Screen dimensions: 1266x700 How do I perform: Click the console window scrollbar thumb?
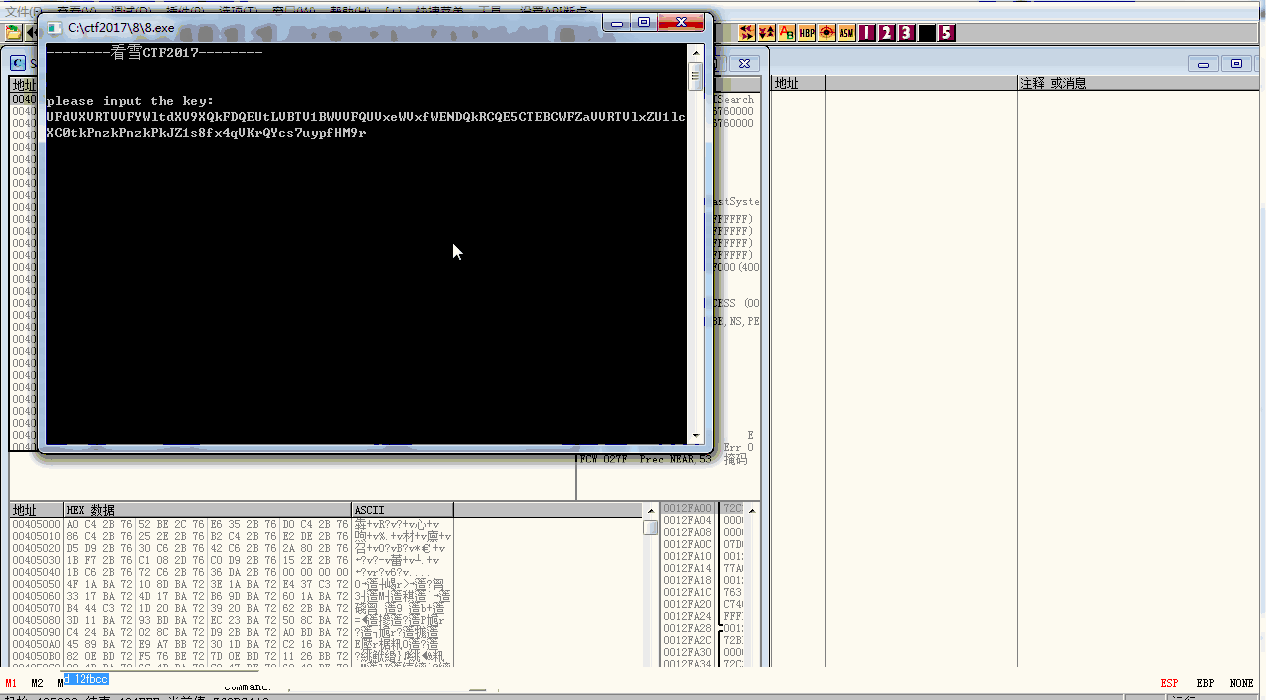pos(696,76)
